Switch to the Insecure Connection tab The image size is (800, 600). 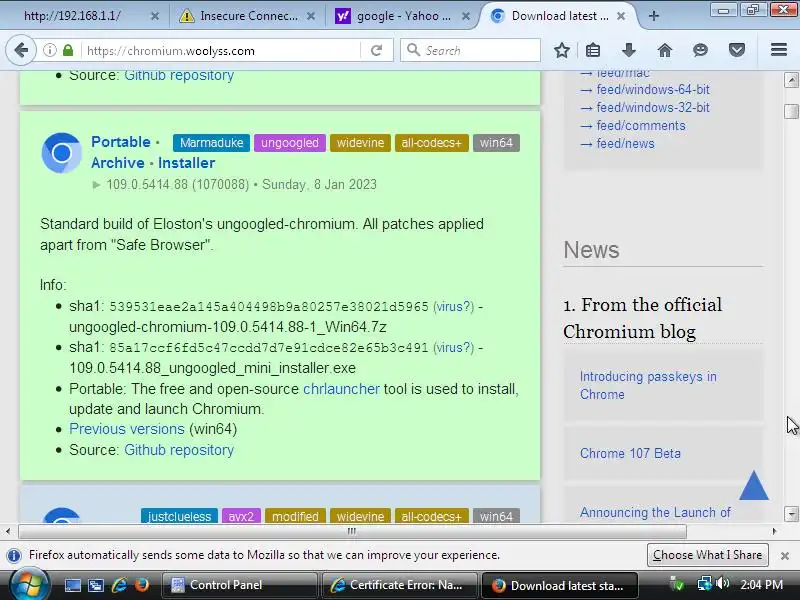(247, 16)
